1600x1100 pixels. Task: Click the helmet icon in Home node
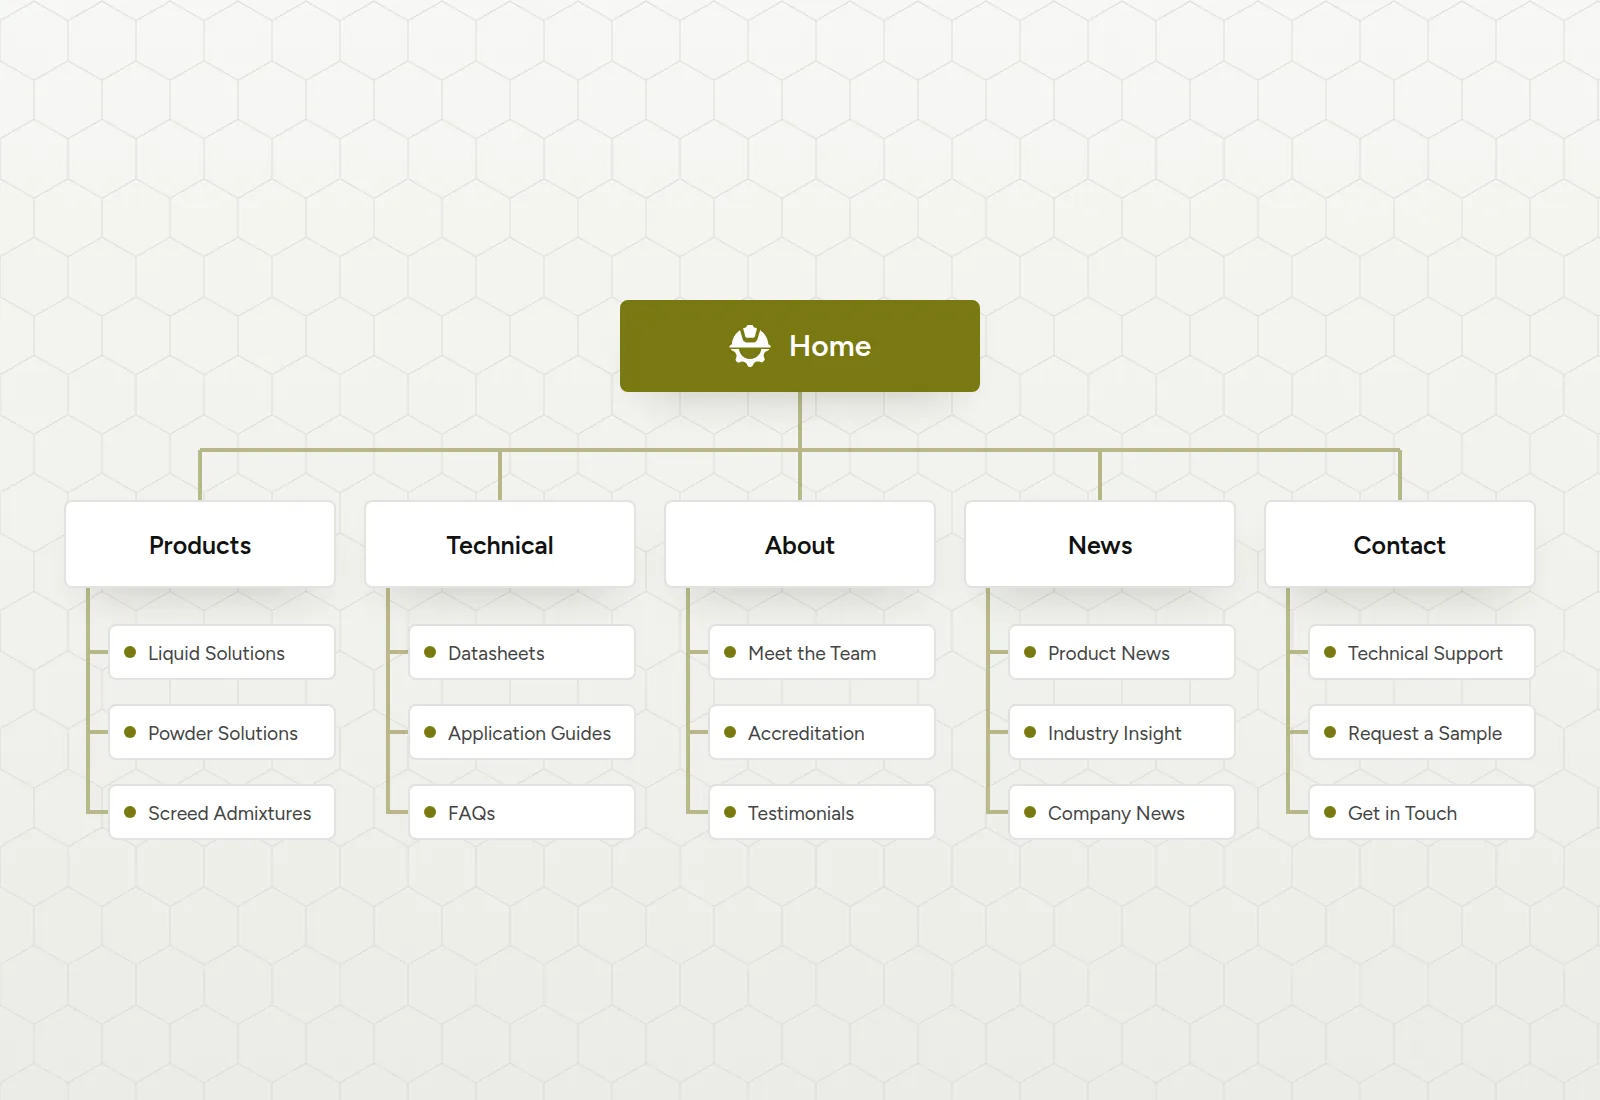(x=750, y=346)
